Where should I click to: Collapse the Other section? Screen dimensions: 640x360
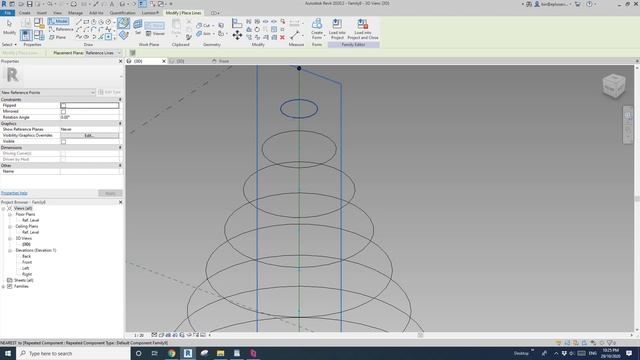[x=120, y=165]
